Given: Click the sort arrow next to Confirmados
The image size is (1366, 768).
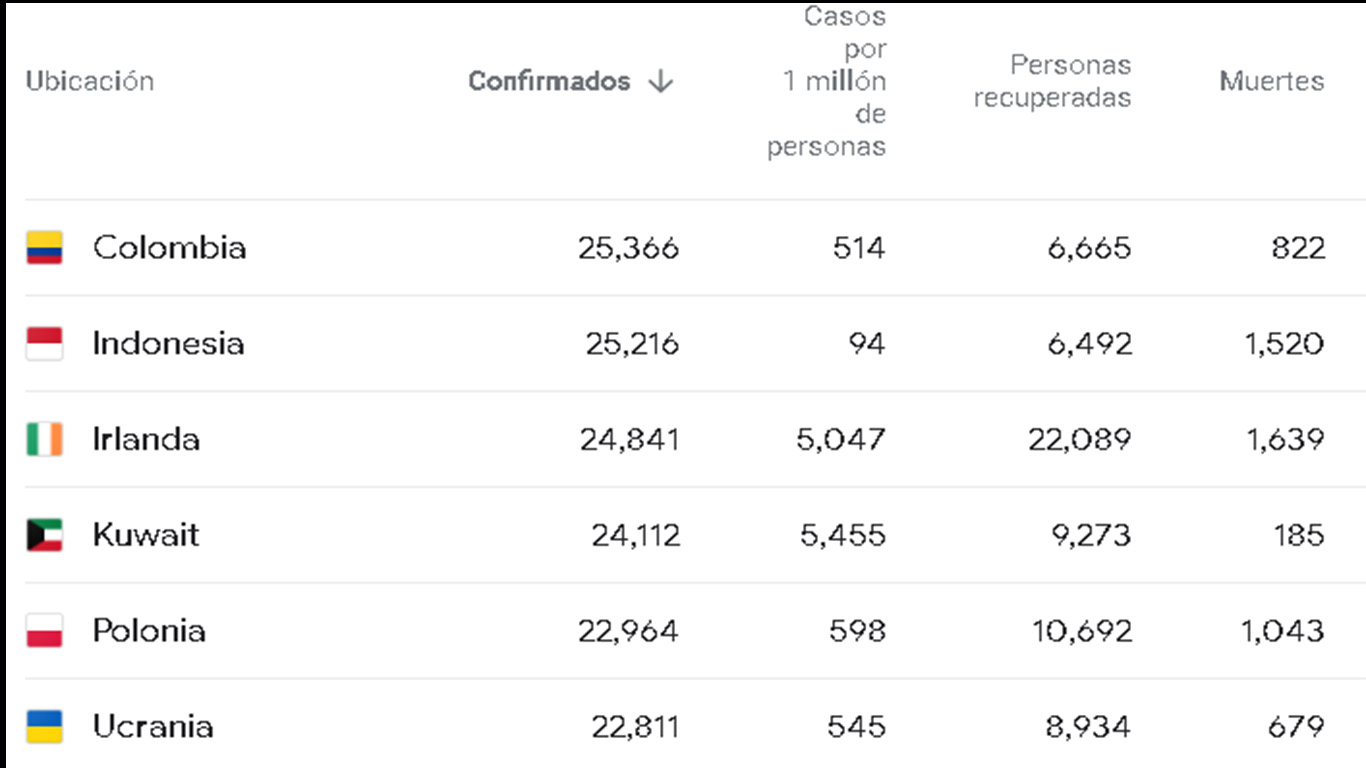Looking at the screenshot, I should pyautogui.click(x=660, y=81).
